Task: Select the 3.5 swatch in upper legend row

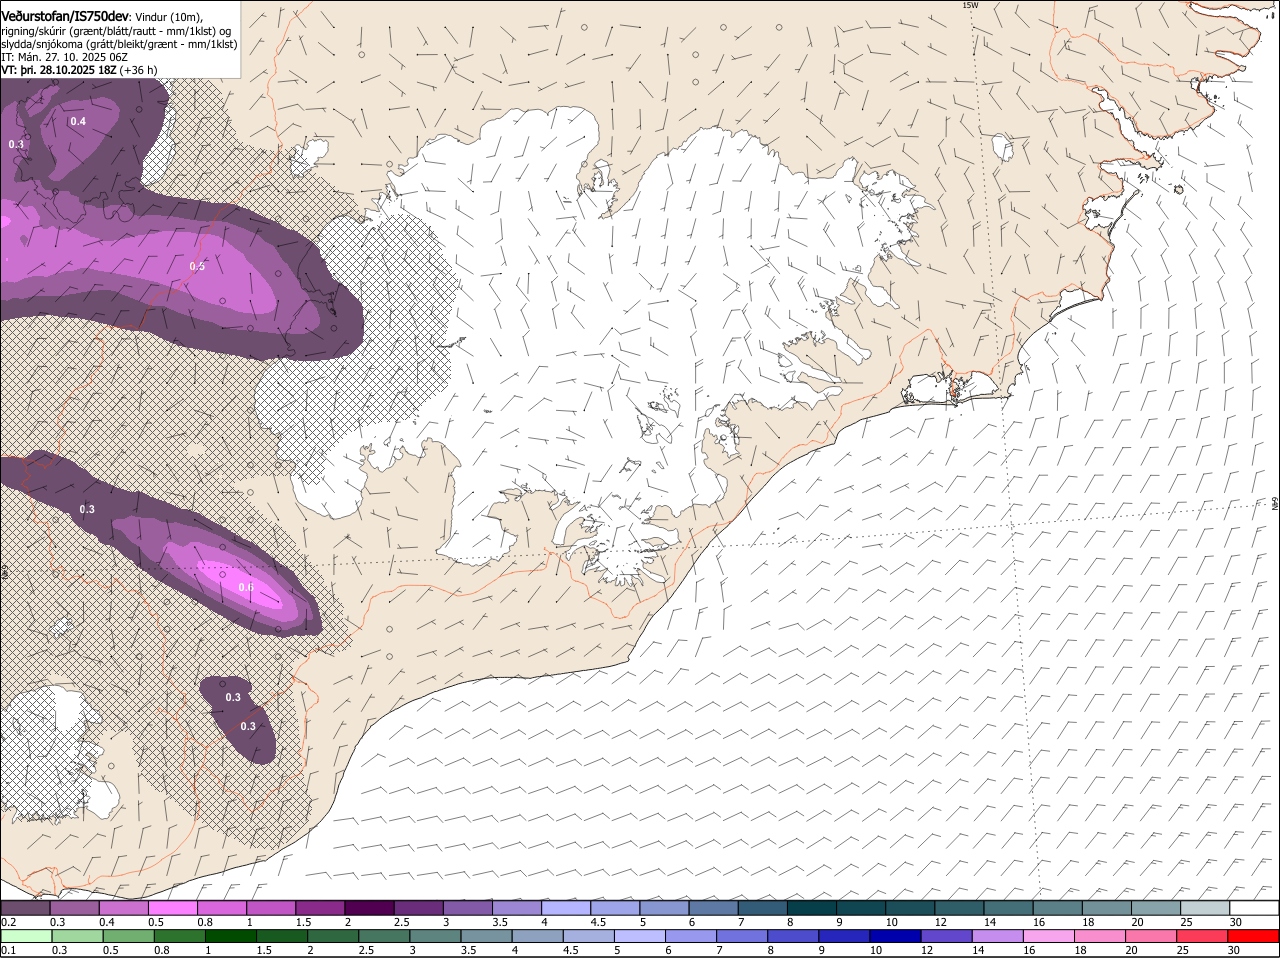Action: (516, 908)
